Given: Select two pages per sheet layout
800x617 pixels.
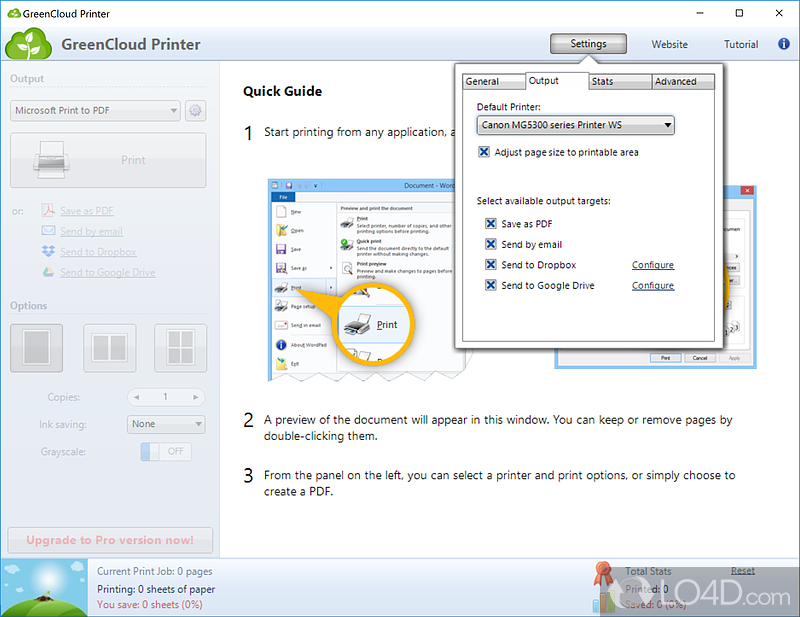Looking at the screenshot, I should [110, 348].
